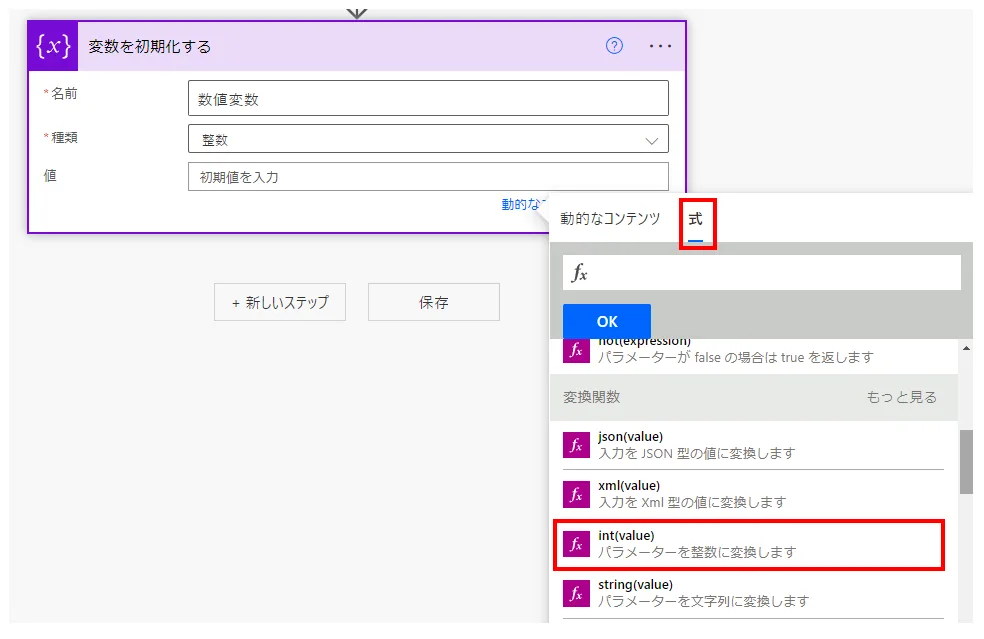Click the 値 initial value input field

pos(428,177)
